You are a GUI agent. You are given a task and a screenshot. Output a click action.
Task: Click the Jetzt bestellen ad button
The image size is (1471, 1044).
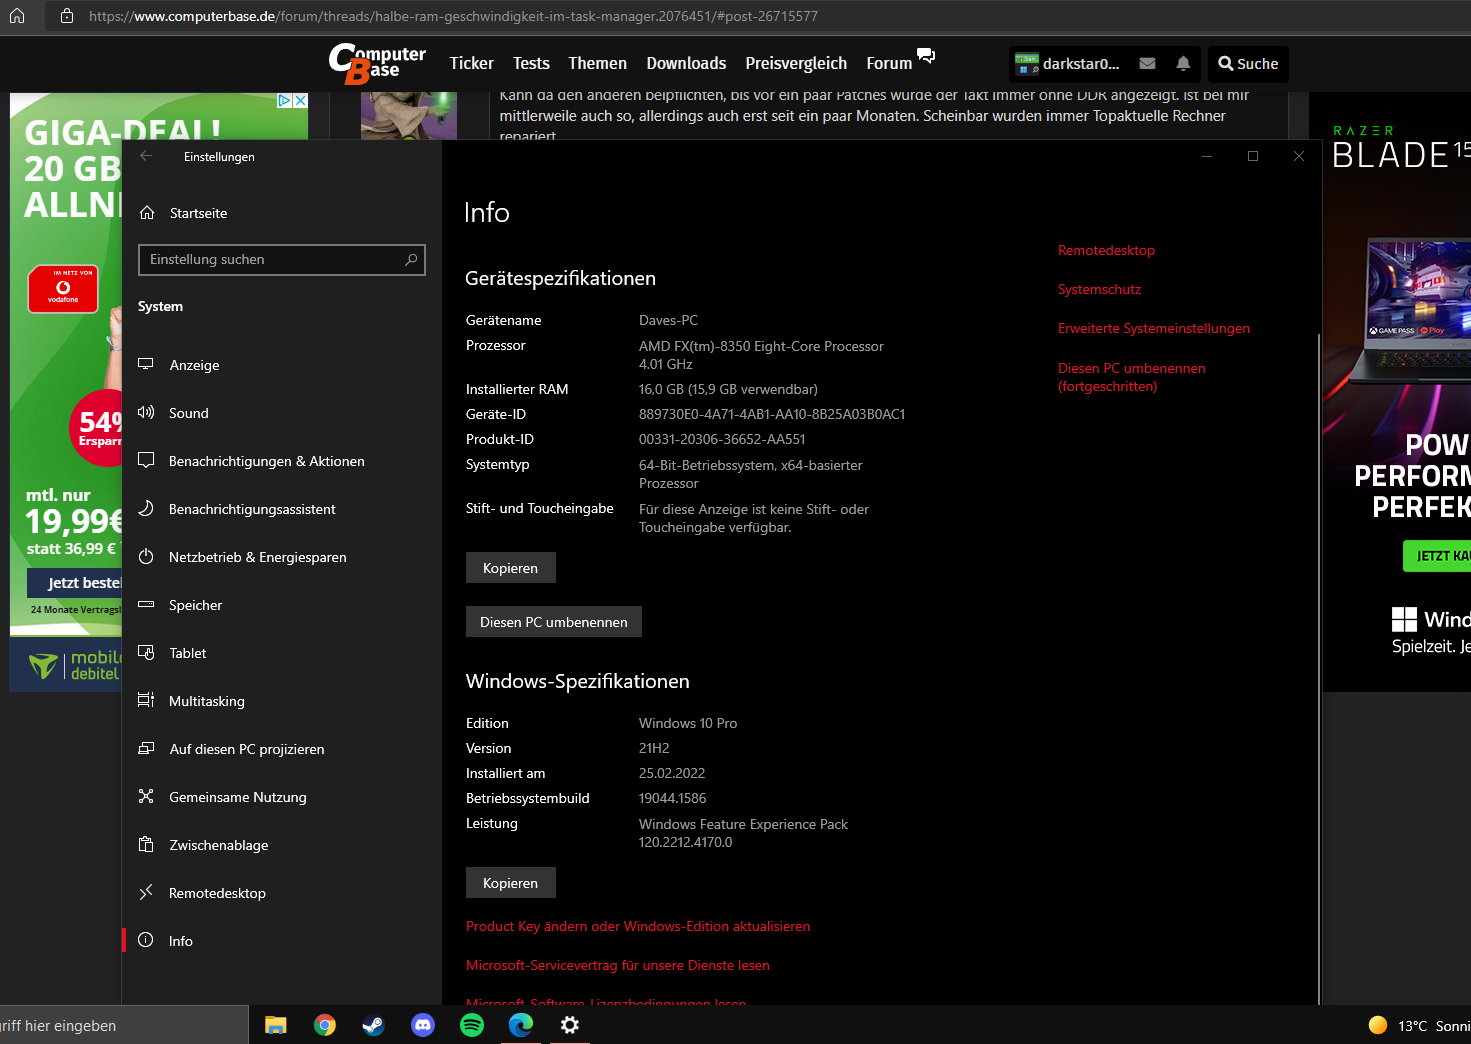[x=75, y=582]
